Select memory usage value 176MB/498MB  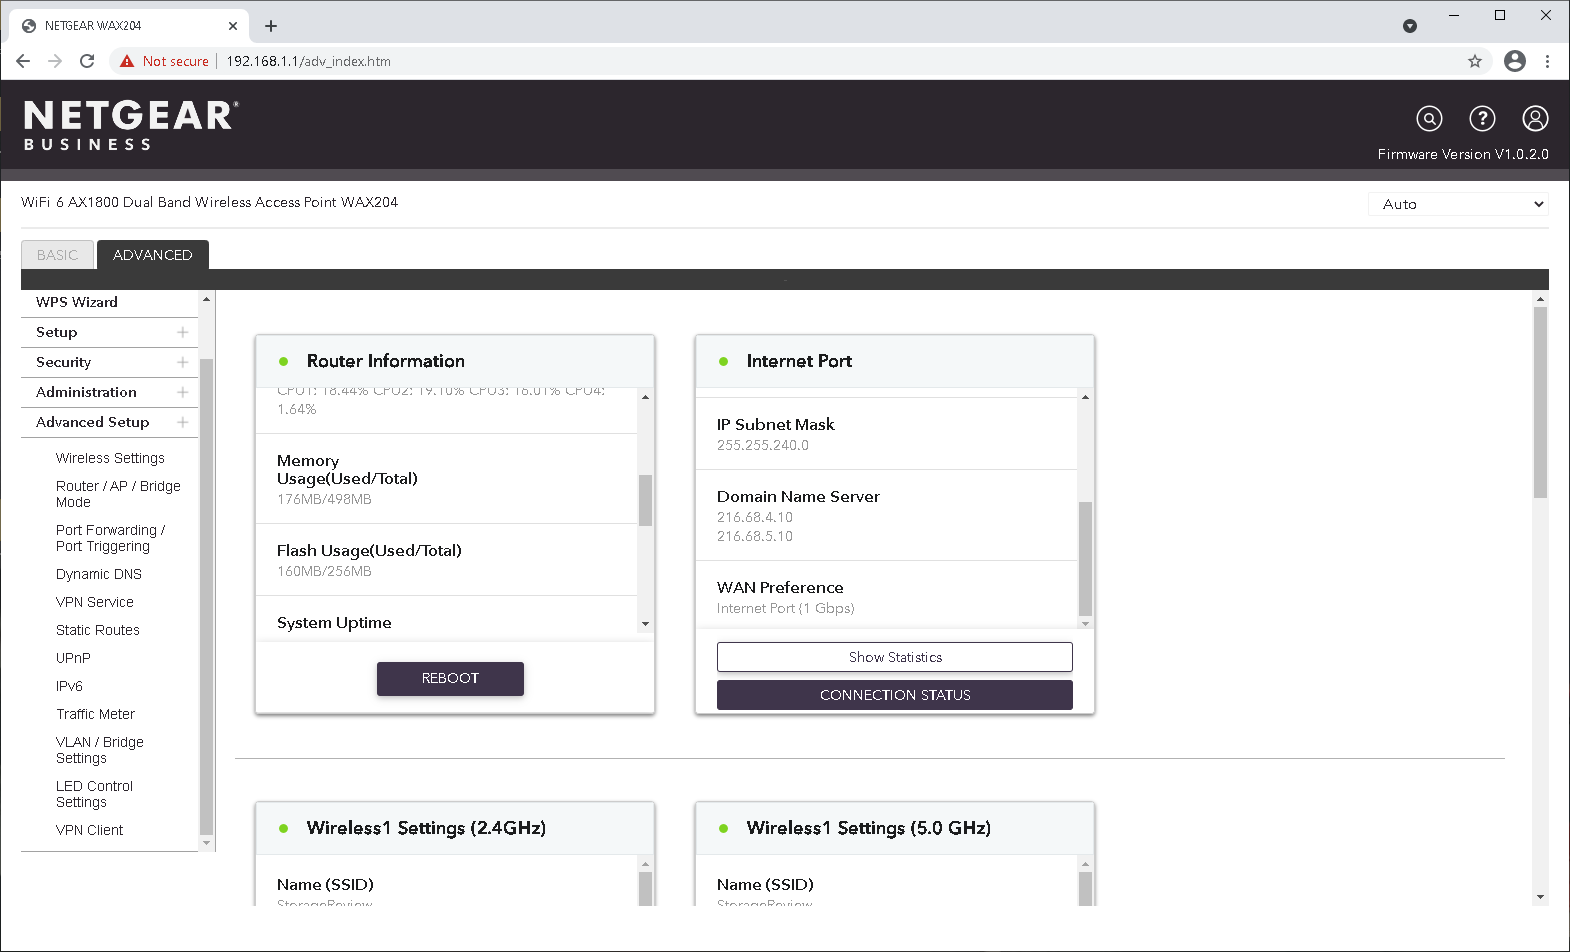coord(324,499)
